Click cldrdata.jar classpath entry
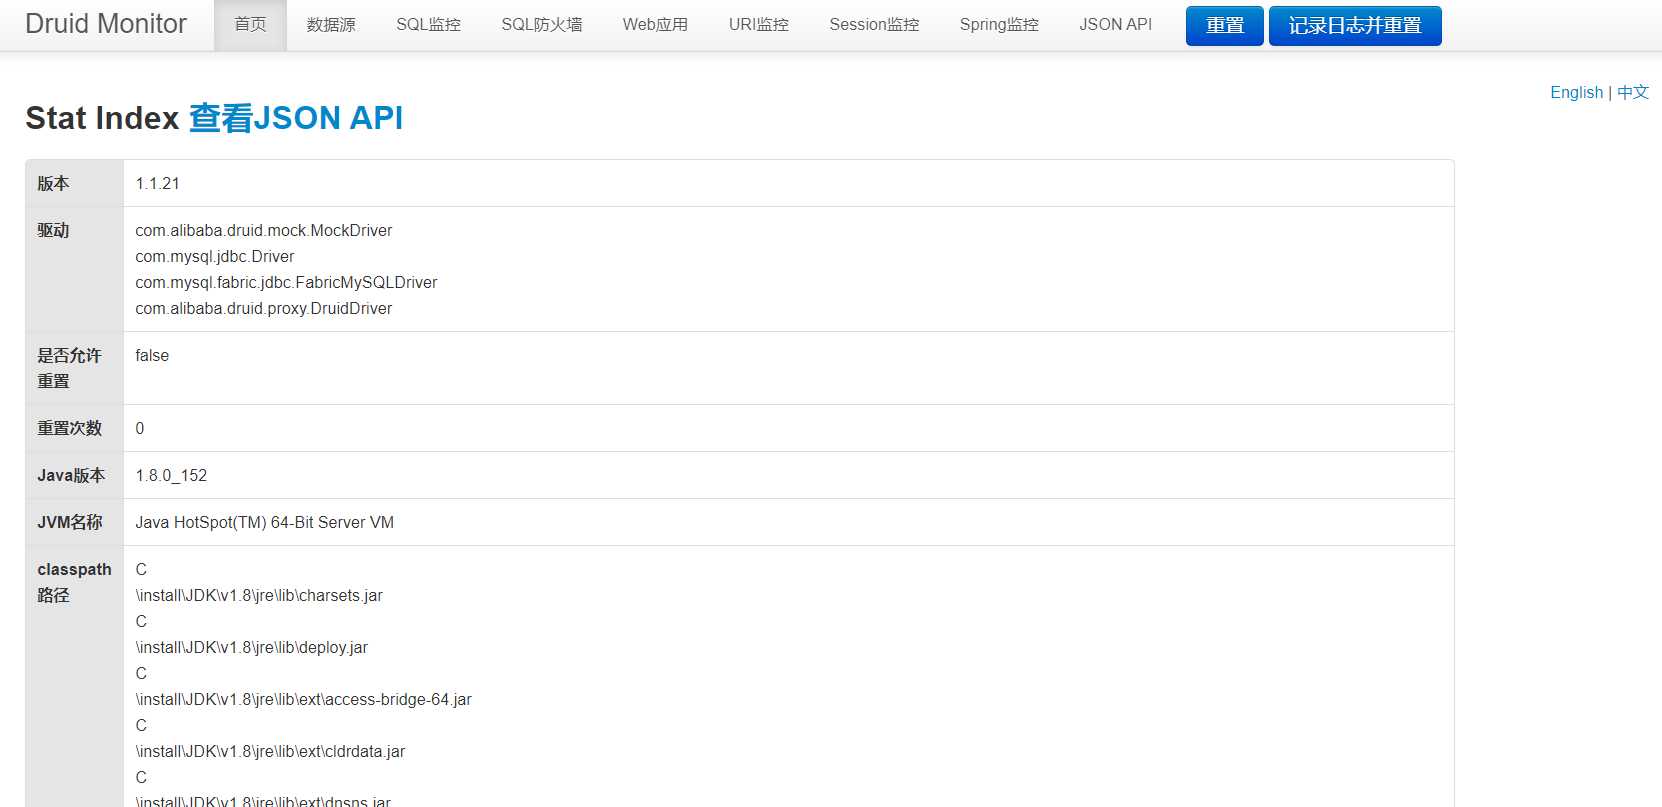Viewport: 1662px width, 807px height. click(x=270, y=751)
